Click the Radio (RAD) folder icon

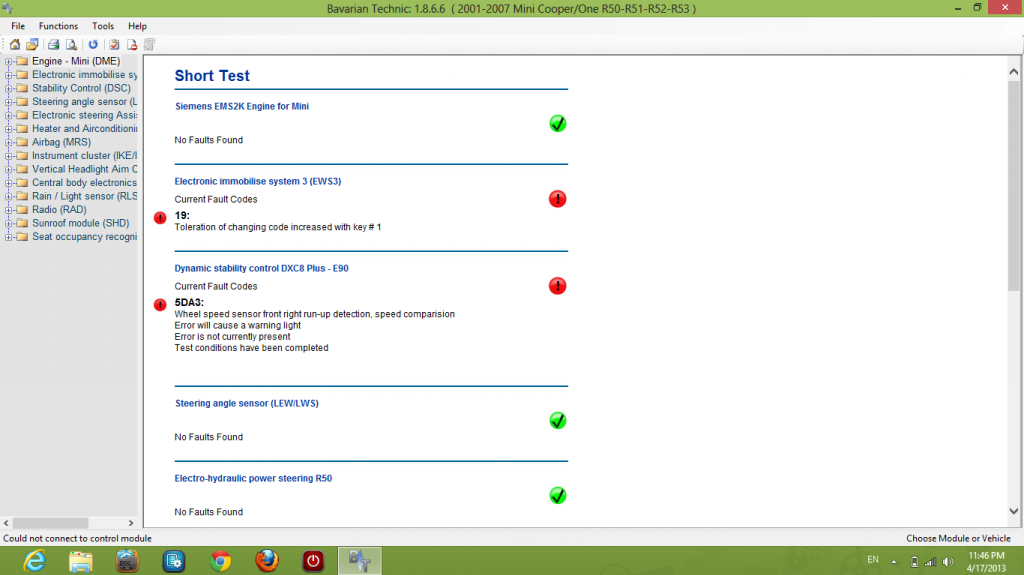coord(22,209)
